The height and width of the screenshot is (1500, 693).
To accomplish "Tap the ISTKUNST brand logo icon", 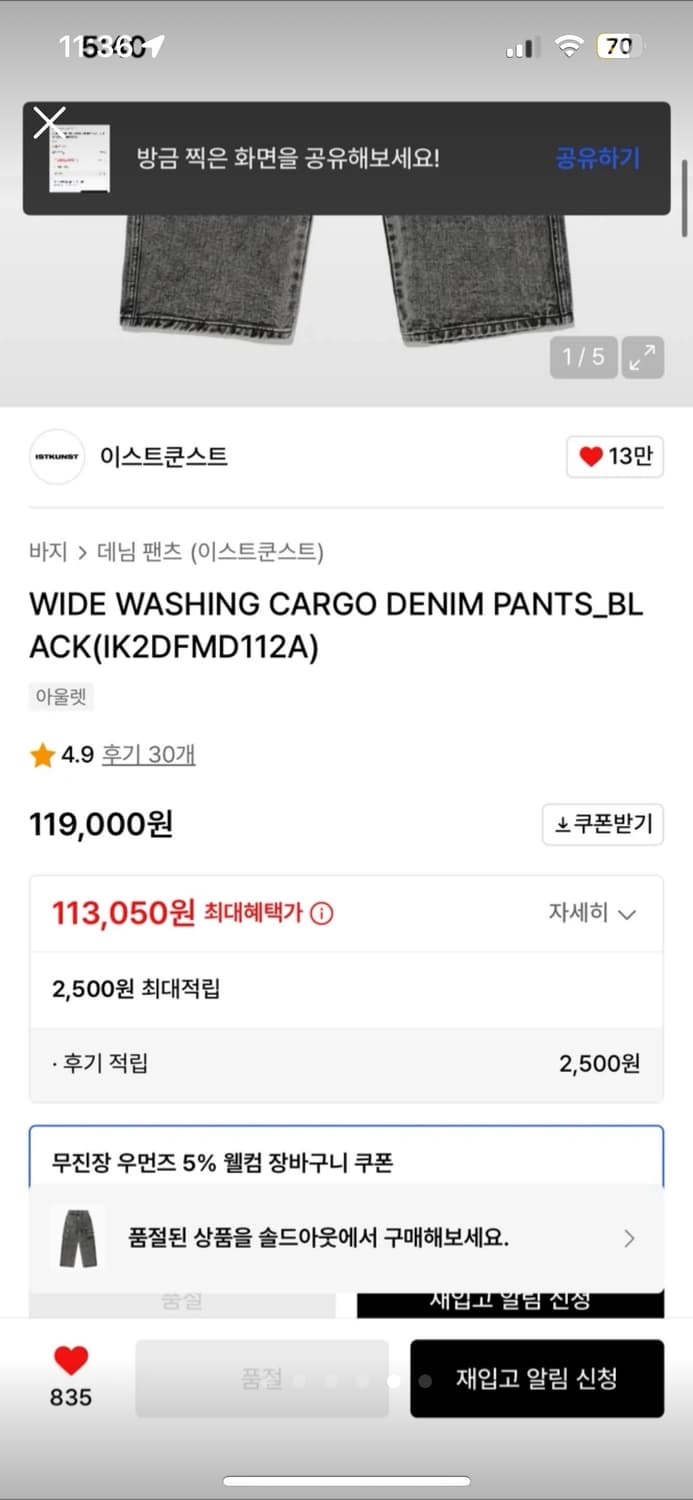I will click(56, 456).
